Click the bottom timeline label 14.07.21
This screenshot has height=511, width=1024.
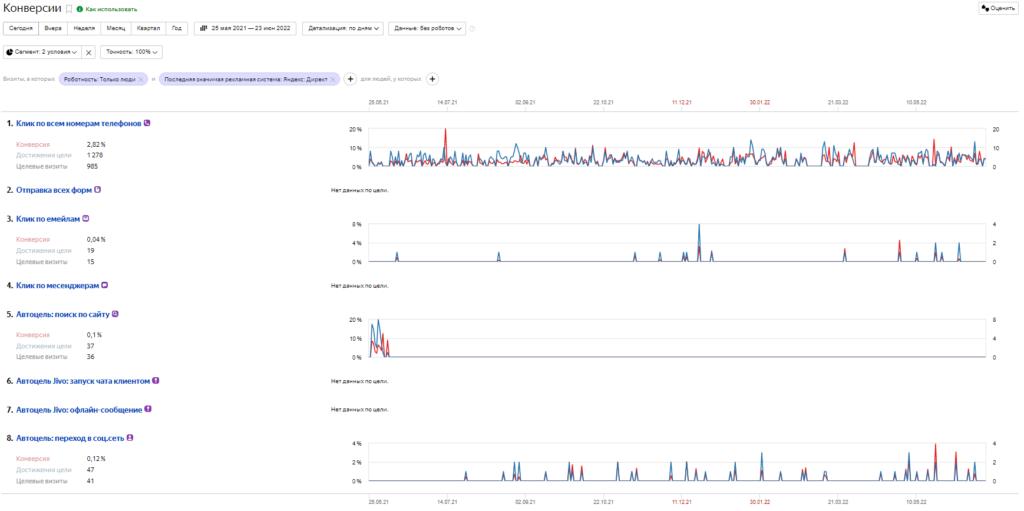[x=447, y=503]
